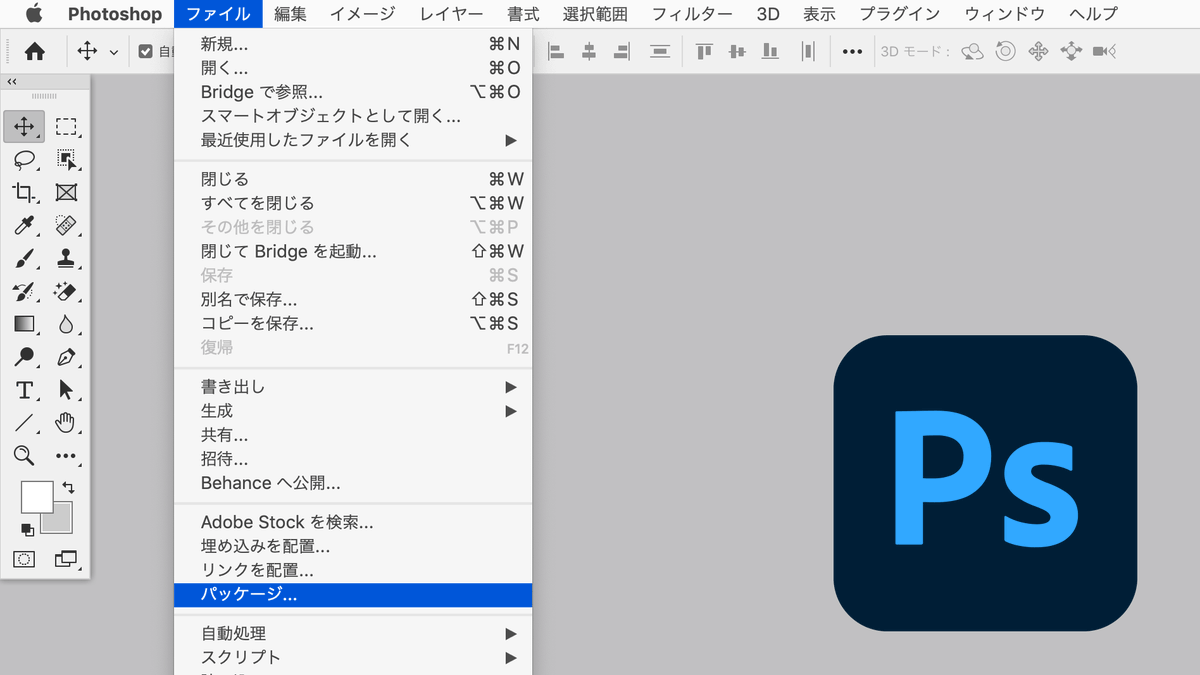Select the Hand tool
The height and width of the screenshot is (675, 1200).
point(66,422)
